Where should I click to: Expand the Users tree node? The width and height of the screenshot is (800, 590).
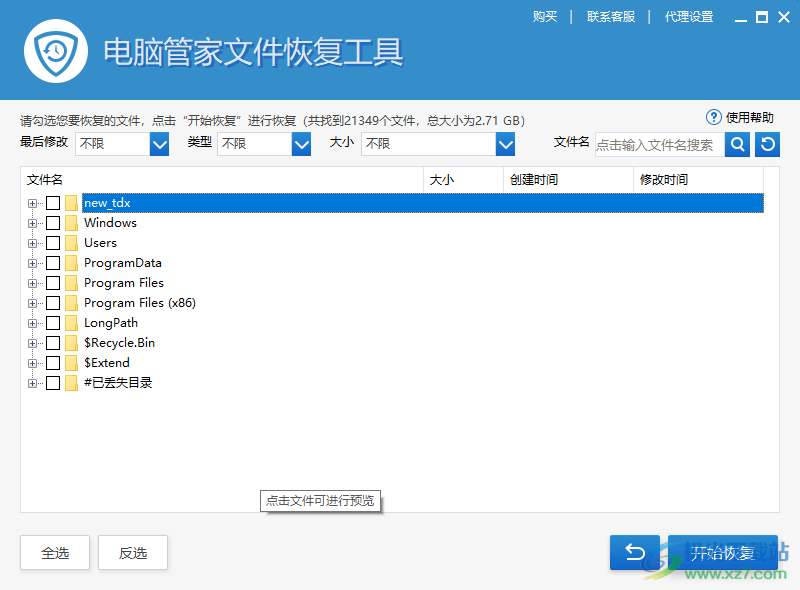32,243
